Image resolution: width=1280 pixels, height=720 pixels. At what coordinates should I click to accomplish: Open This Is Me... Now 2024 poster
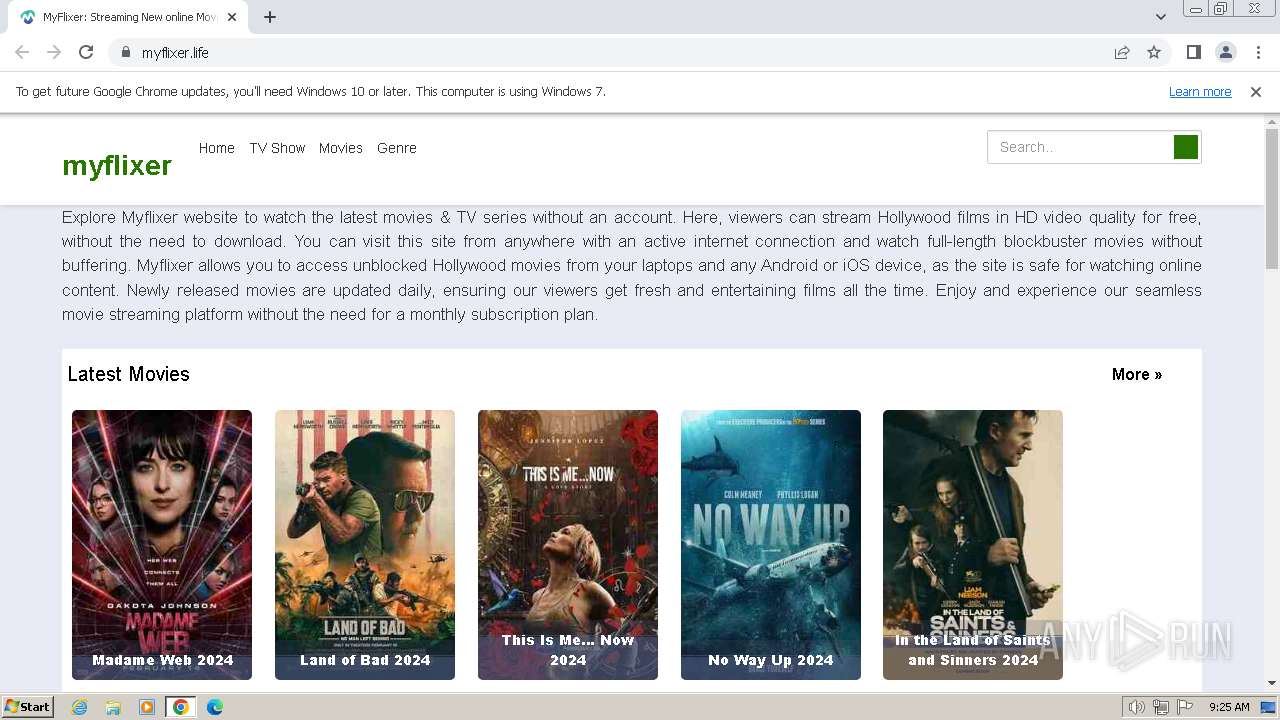point(568,545)
